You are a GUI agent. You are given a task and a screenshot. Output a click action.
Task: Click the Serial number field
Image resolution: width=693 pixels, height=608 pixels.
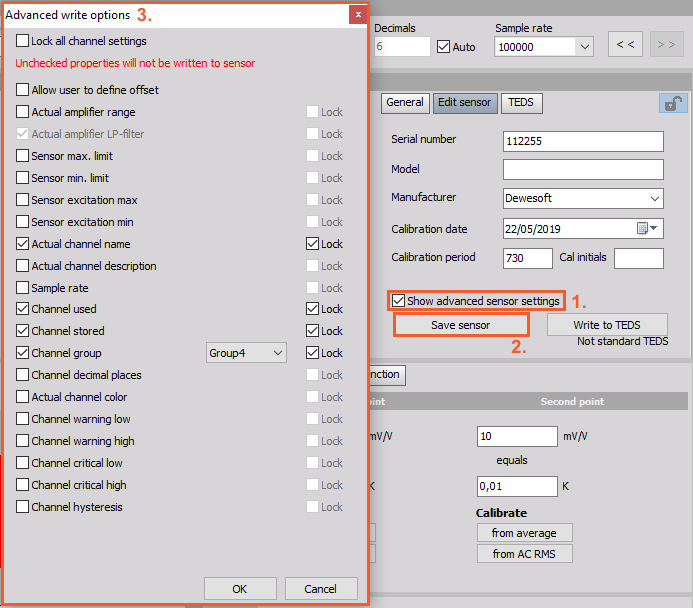pyautogui.click(x=583, y=141)
